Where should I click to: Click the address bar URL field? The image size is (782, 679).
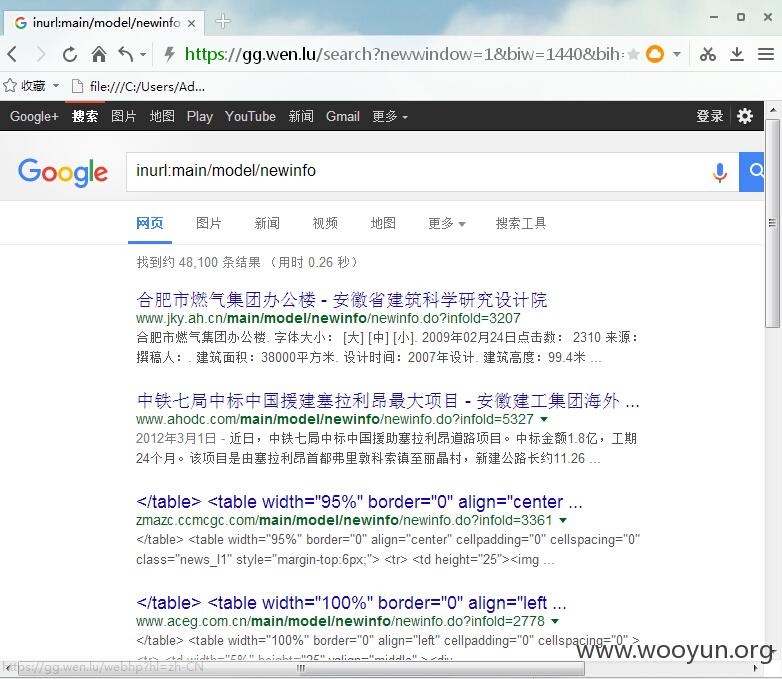tap(404, 54)
